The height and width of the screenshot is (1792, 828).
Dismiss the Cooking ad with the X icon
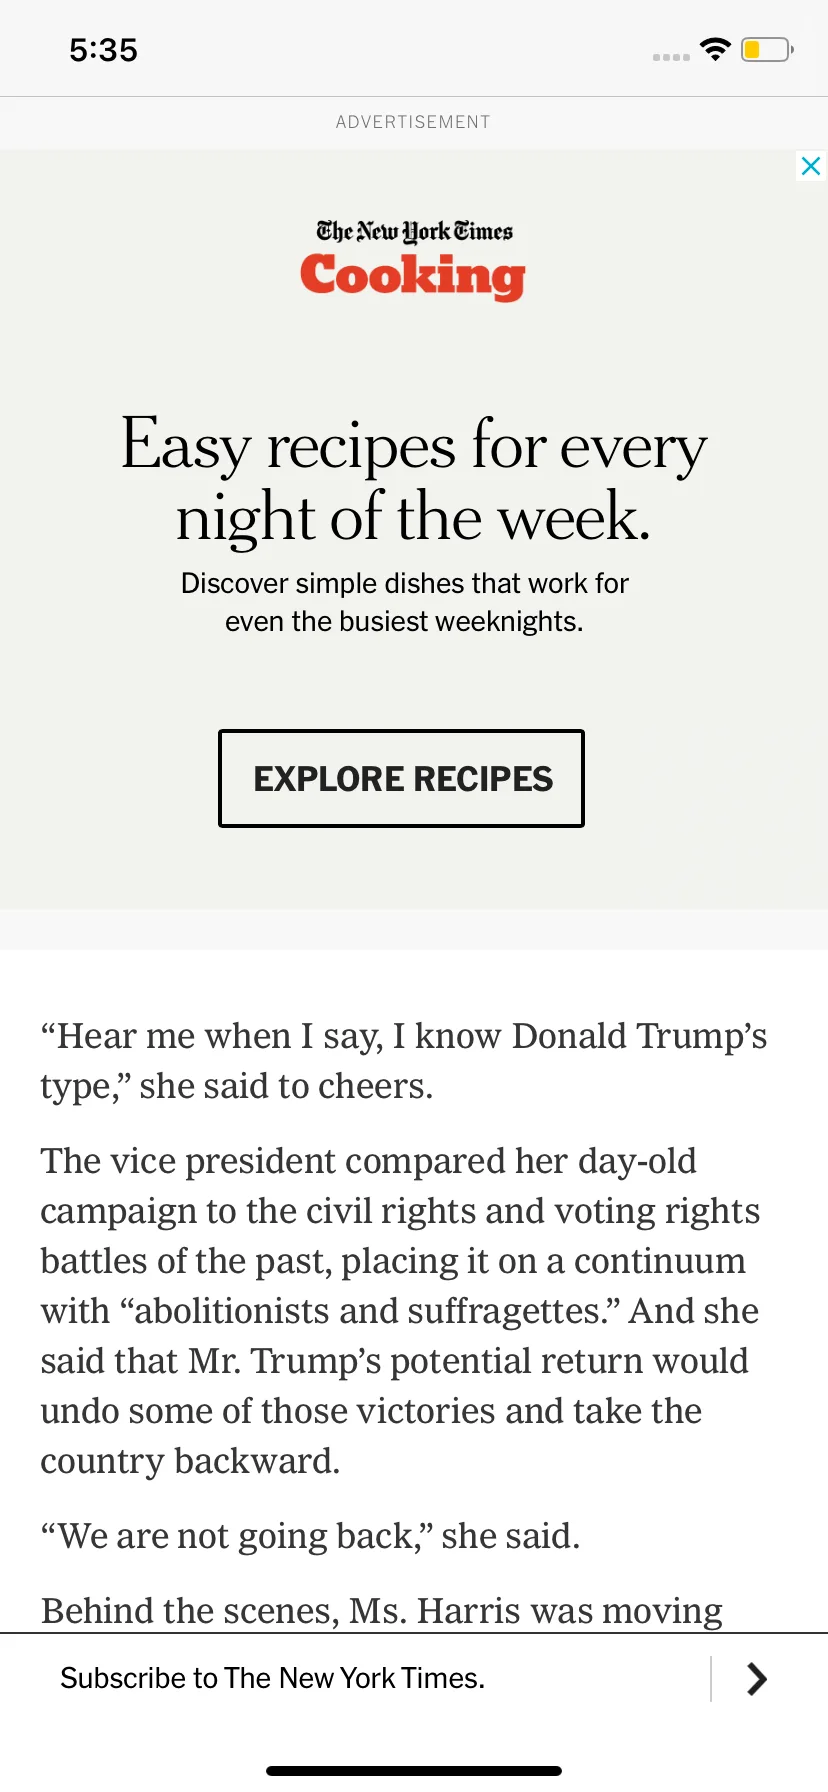coord(811,166)
